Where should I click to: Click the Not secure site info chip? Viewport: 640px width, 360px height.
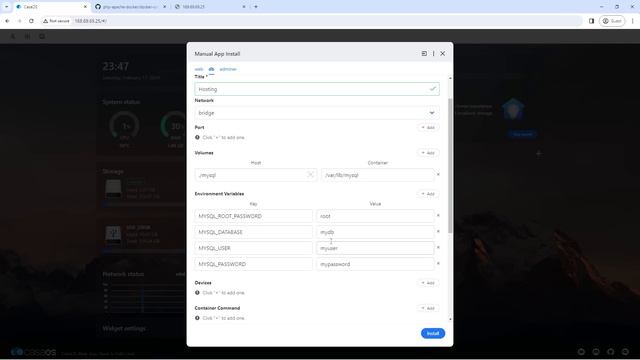point(56,21)
